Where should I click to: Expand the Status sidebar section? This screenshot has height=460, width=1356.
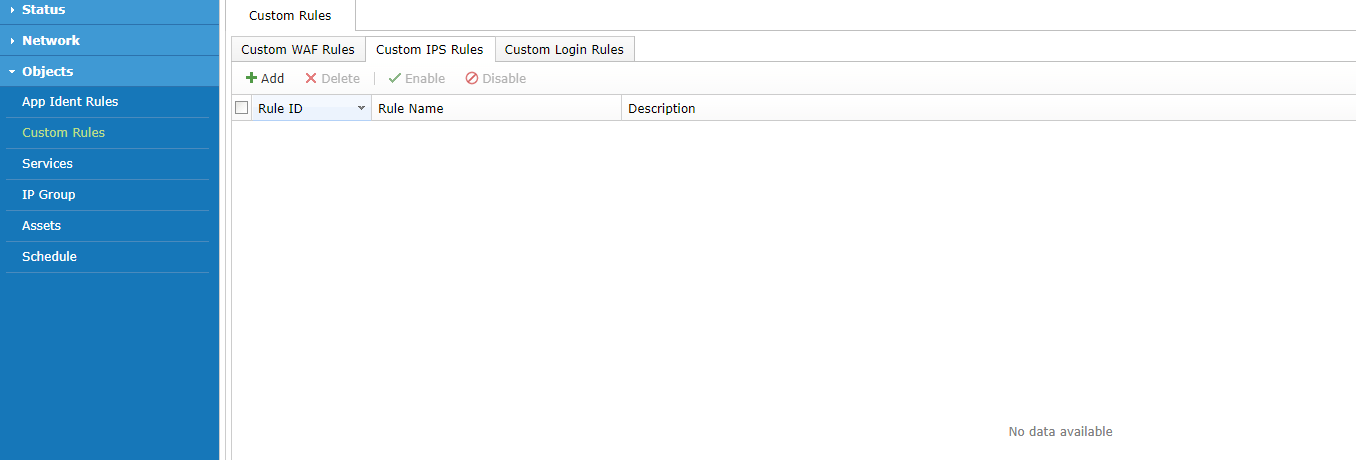click(x=109, y=10)
